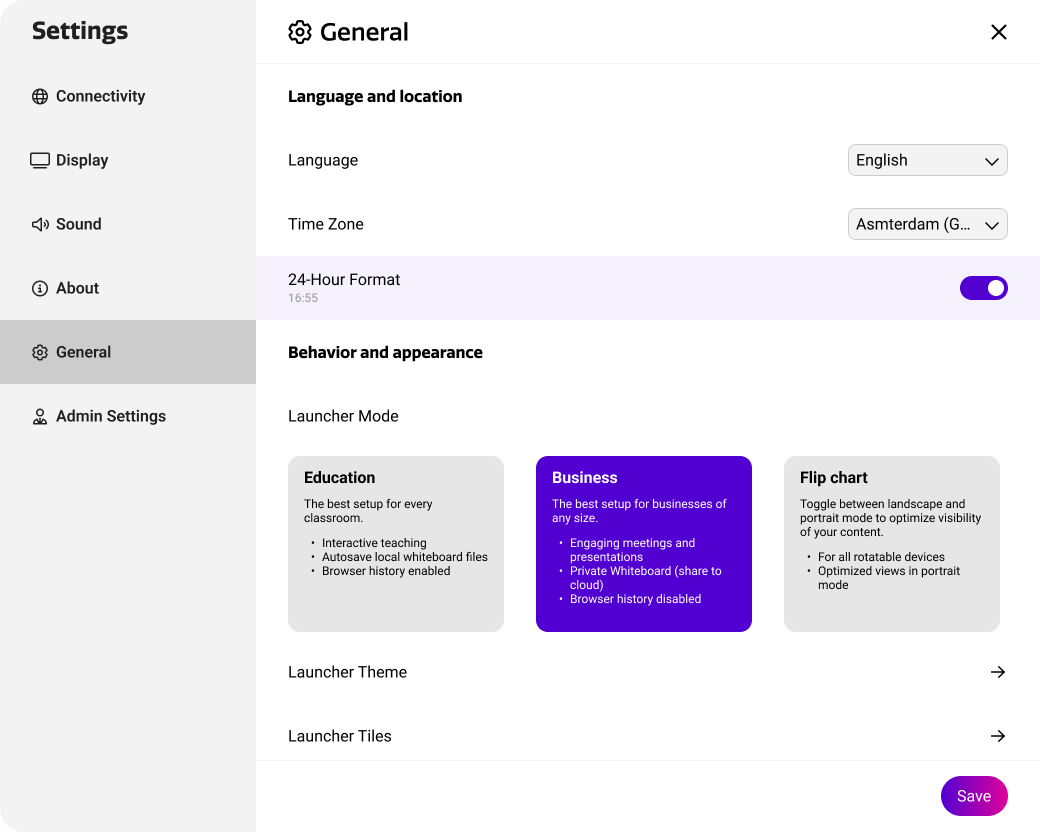1040x832 pixels.
Task: Click the admin user icon in sidebar
Action: coord(40,417)
